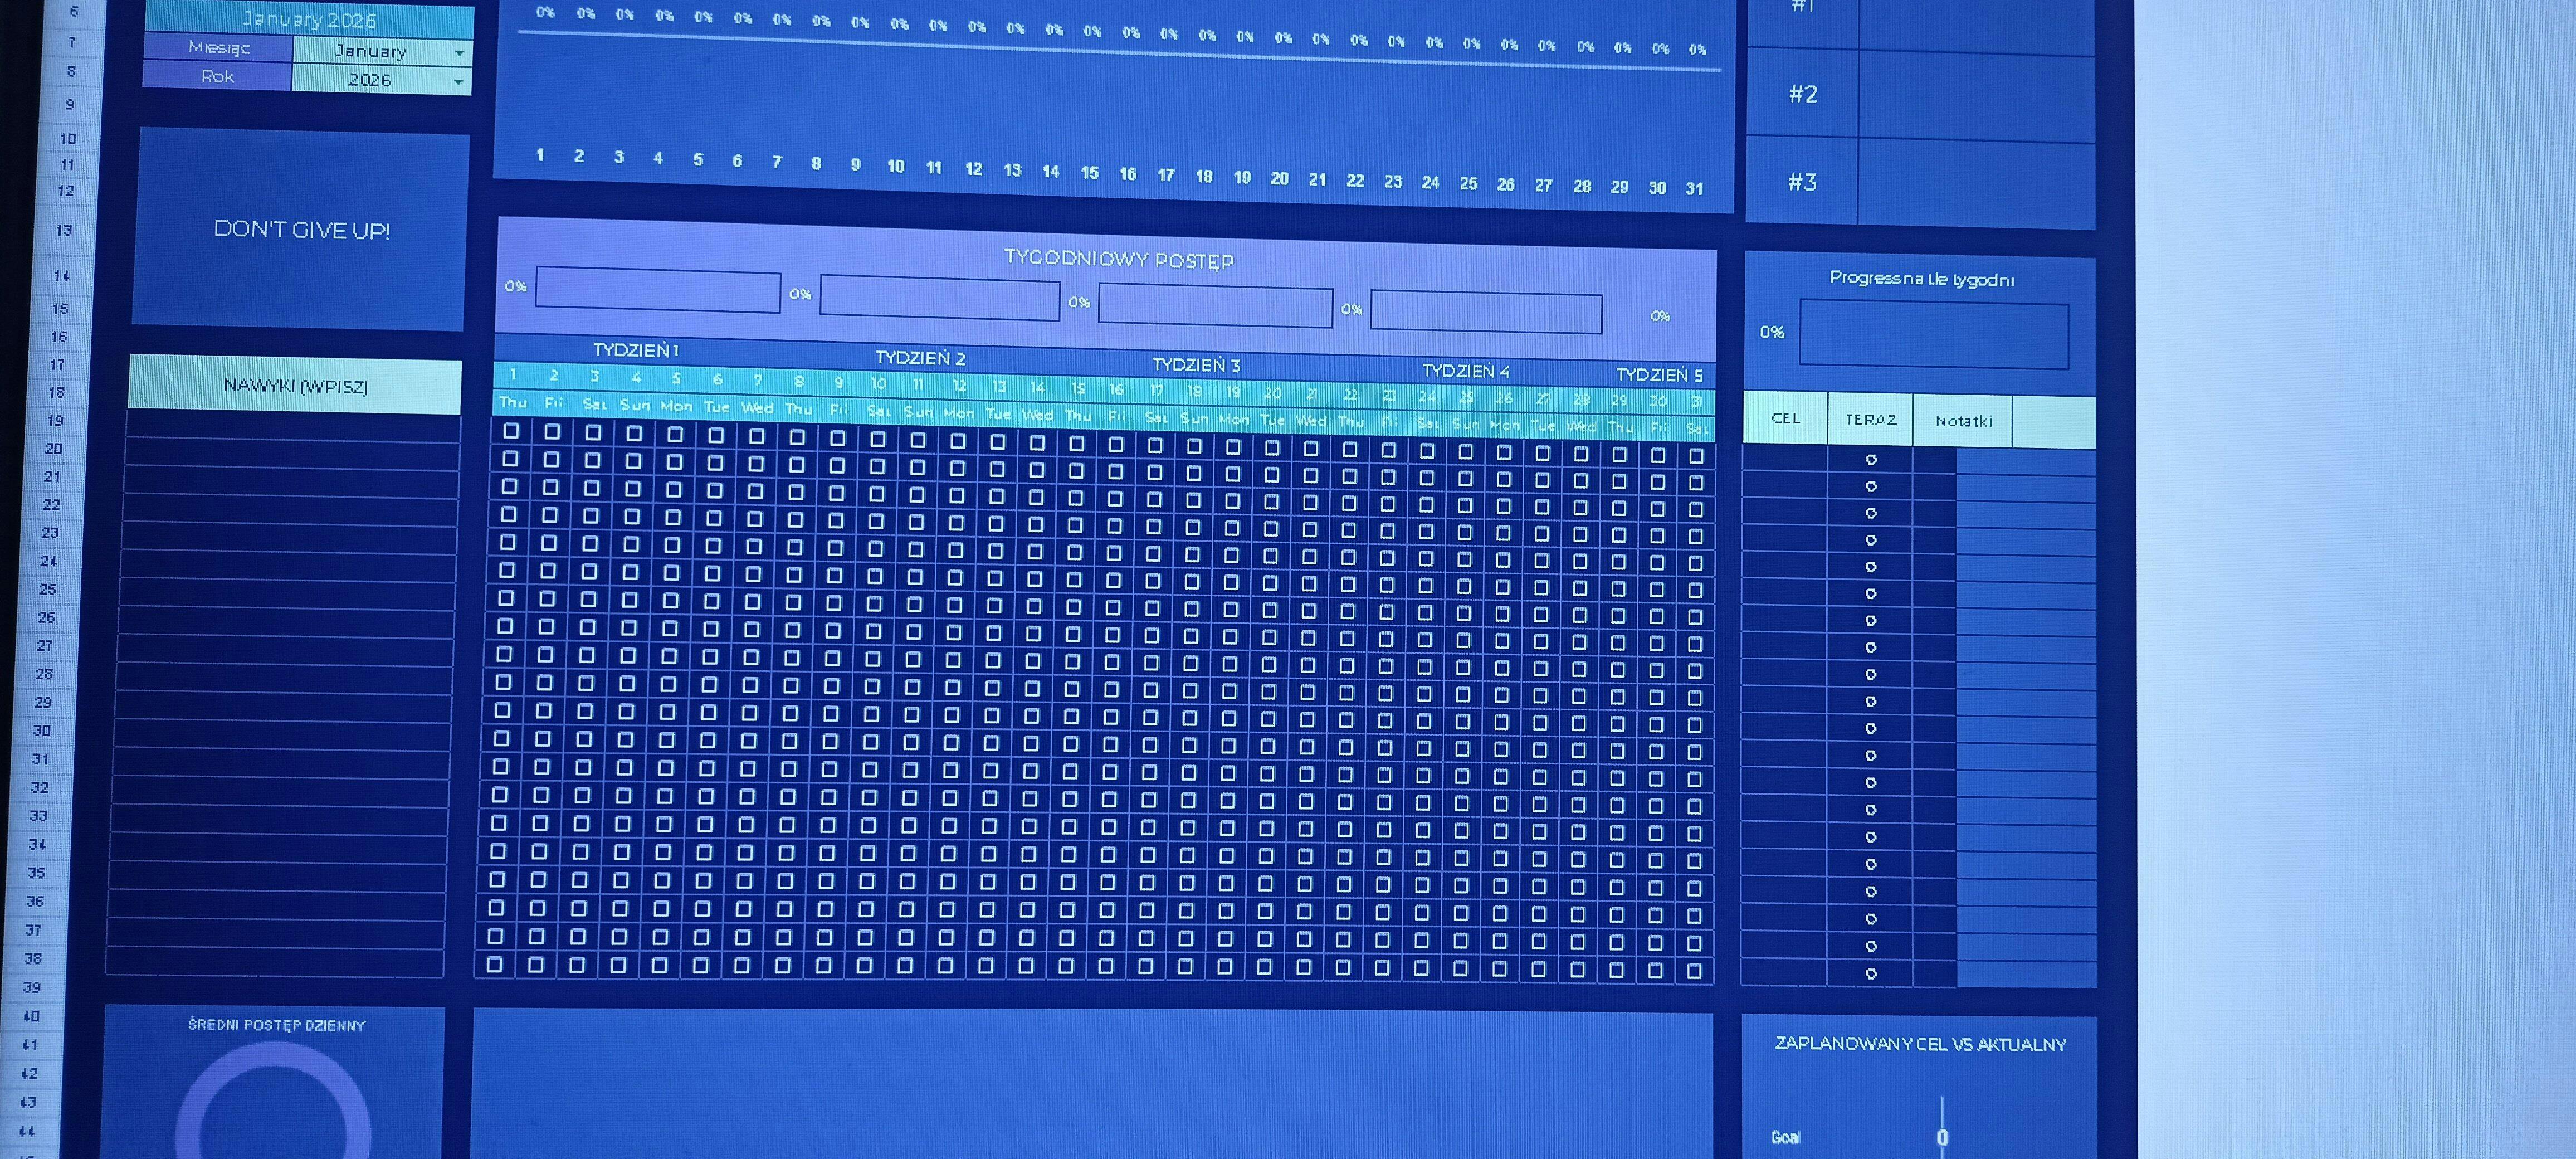This screenshot has width=2576, height=1159.
Task: Open the January month dropdown arrow
Action: pos(459,52)
